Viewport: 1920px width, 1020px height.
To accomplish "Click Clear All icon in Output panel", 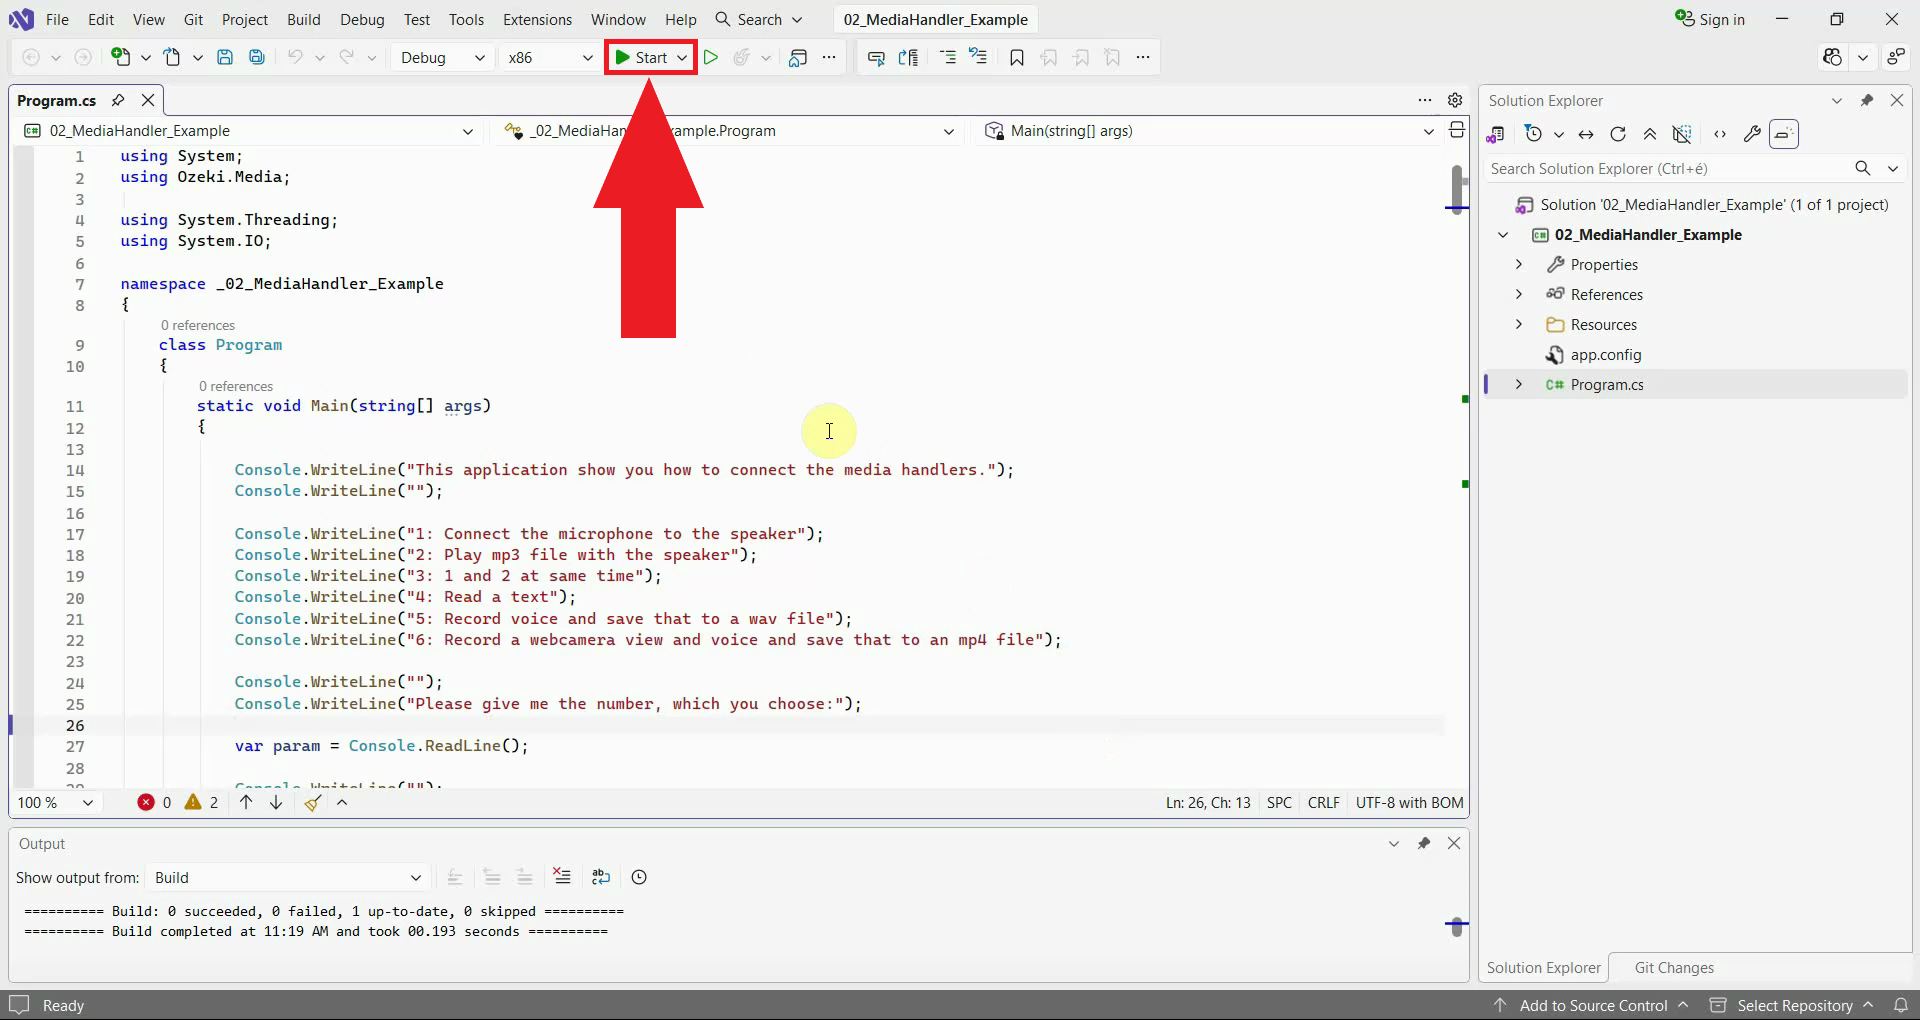I will point(562,877).
